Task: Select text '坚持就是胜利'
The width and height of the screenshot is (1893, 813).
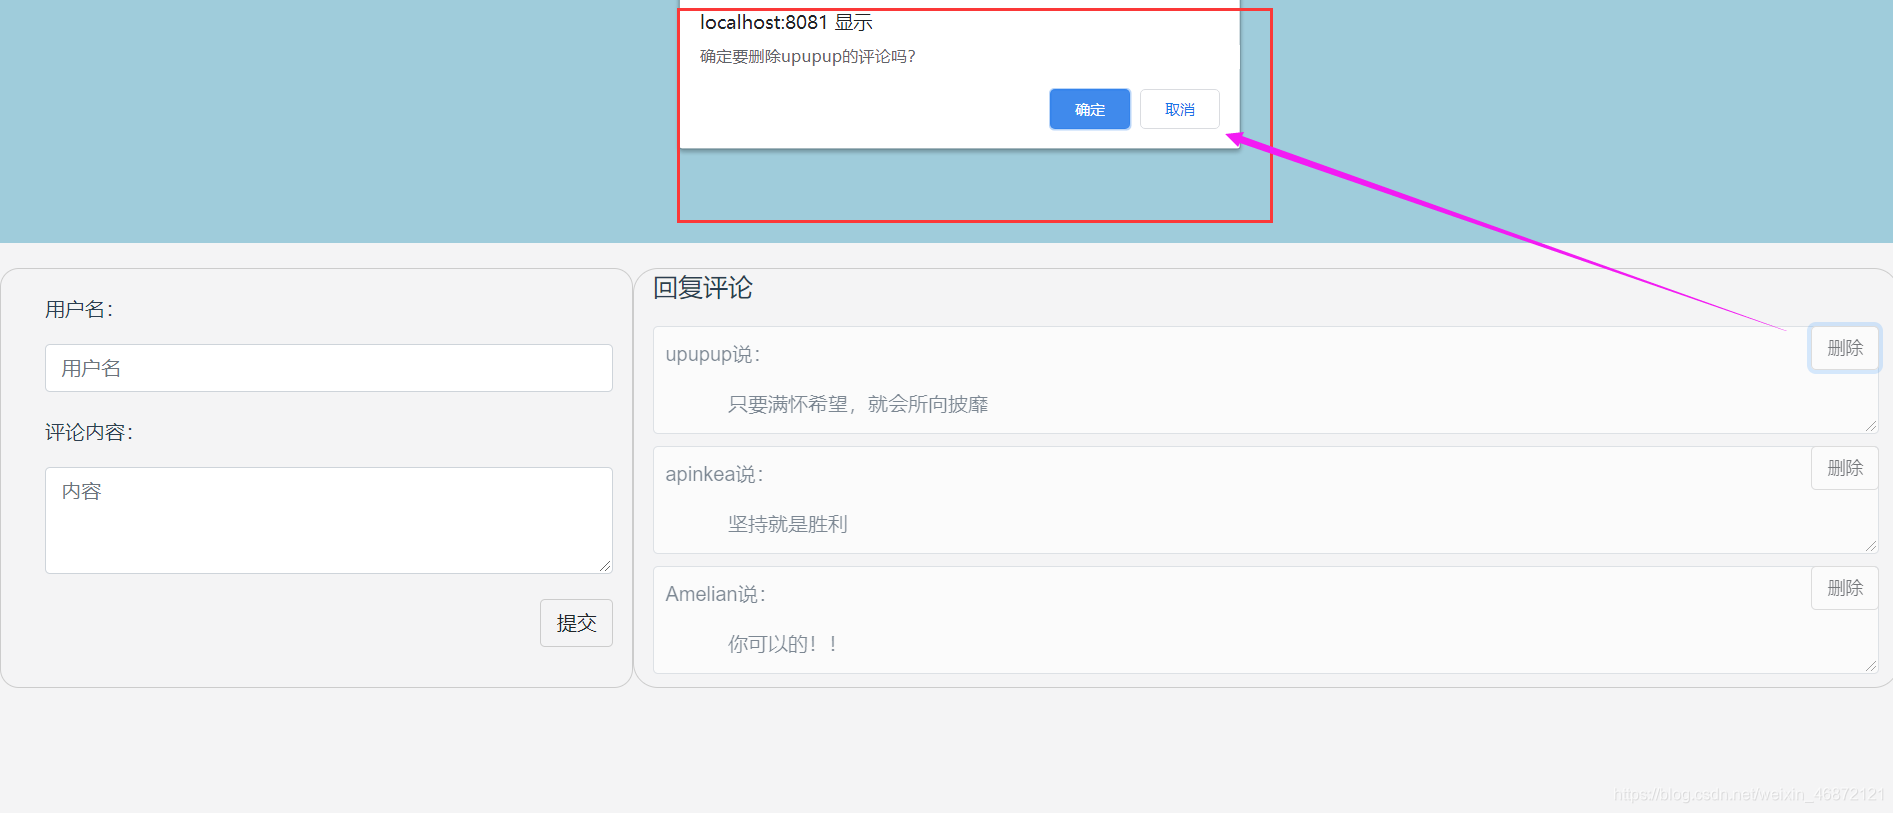Action: (787, 524)
